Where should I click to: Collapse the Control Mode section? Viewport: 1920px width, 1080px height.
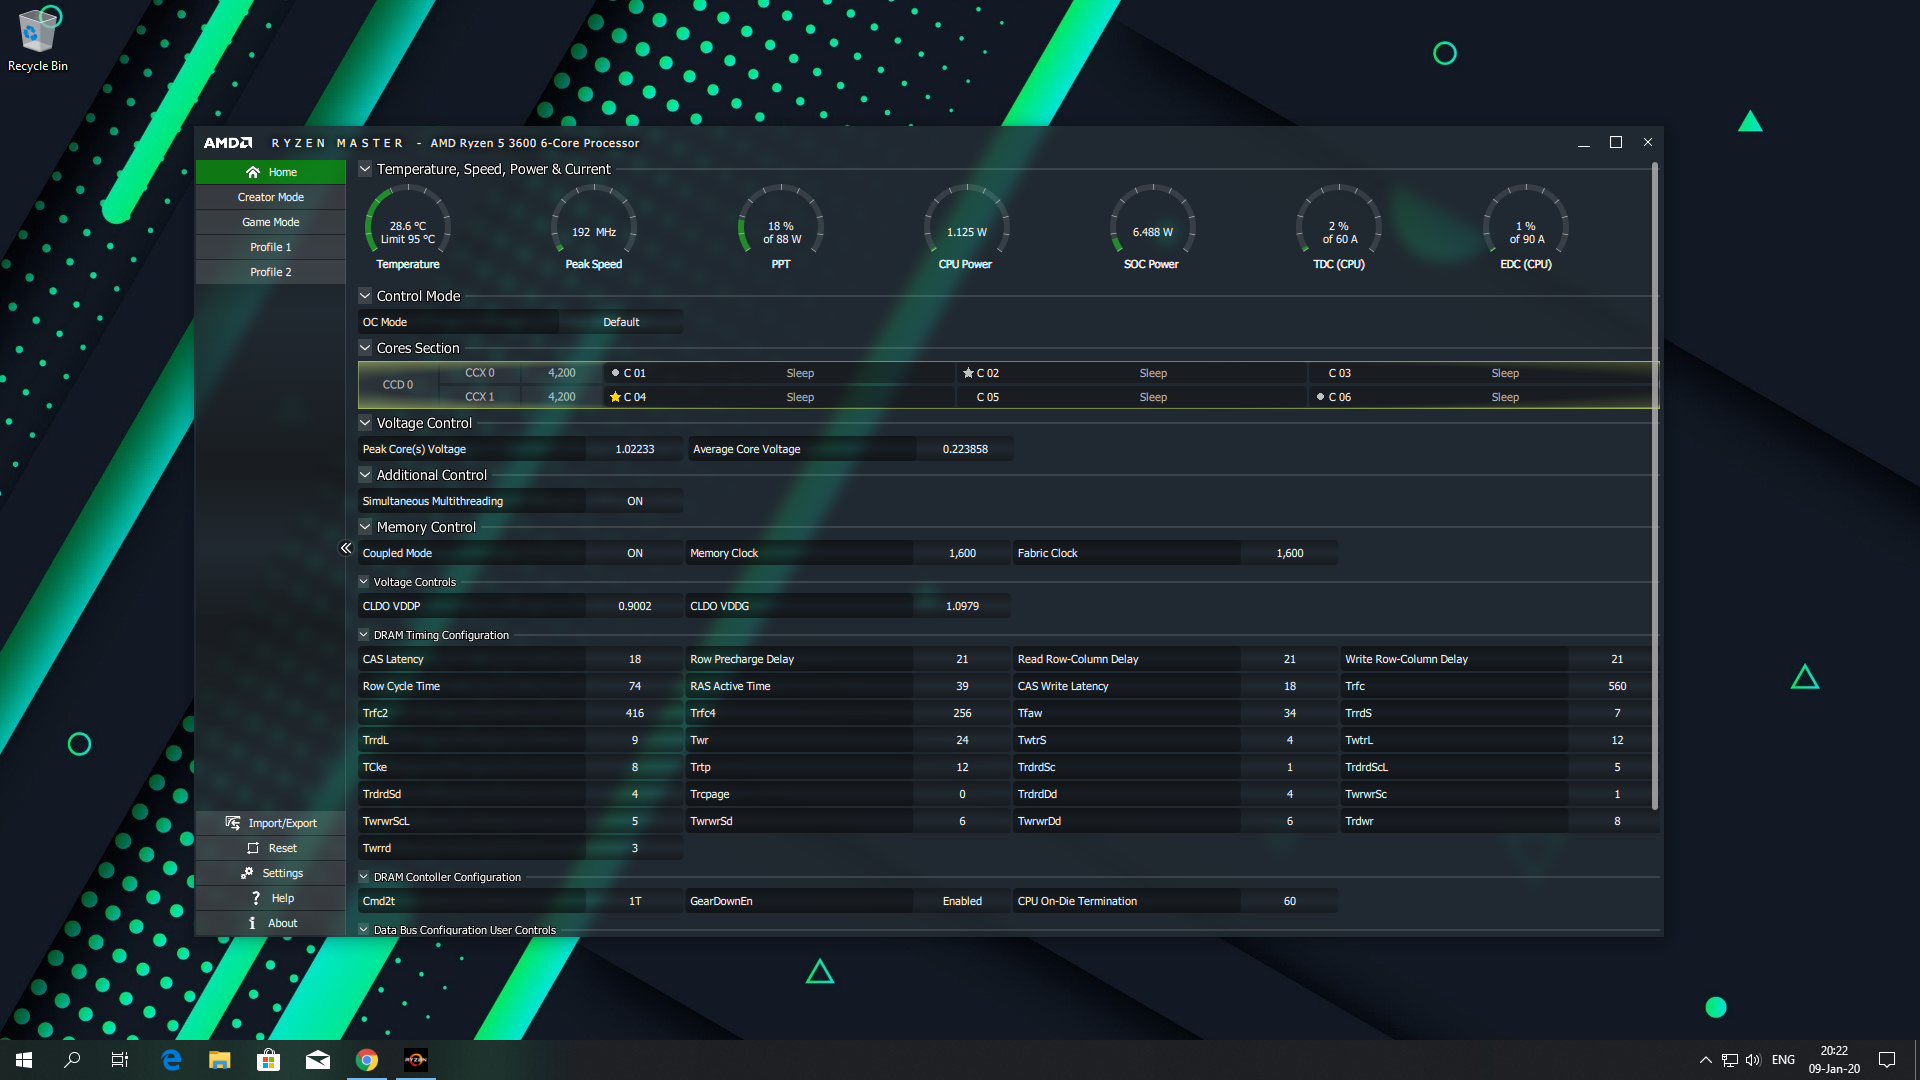tap(365, 296)
